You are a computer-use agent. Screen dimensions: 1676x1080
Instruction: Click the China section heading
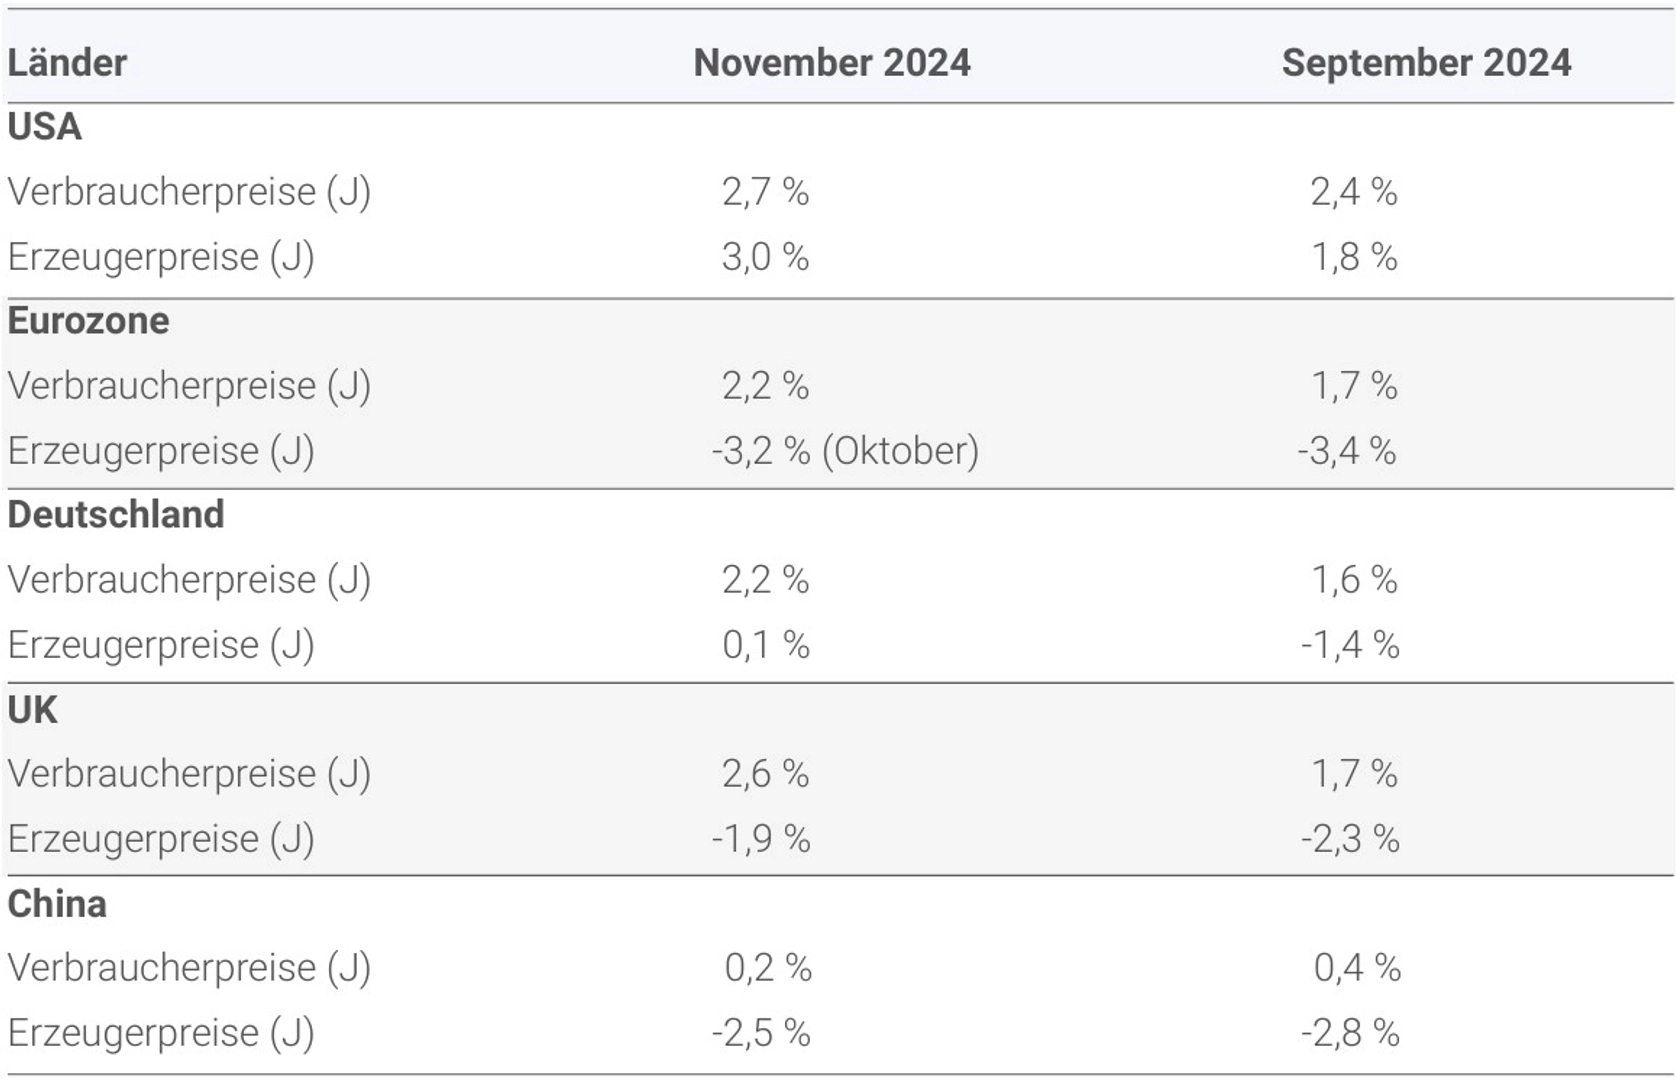[57, 904]
